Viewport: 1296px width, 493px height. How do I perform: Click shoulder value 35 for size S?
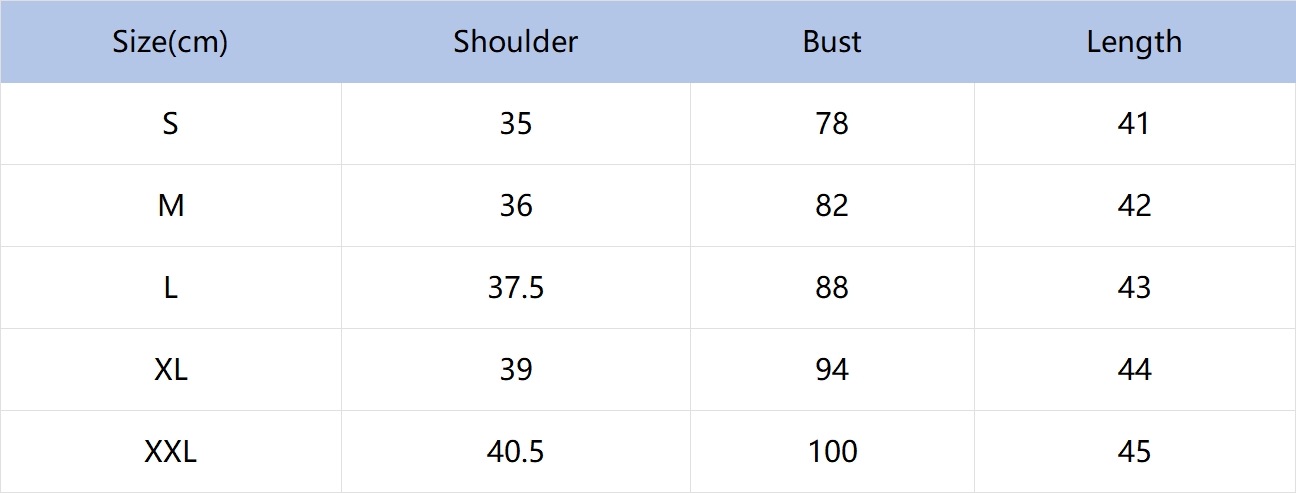click(516, 124)
